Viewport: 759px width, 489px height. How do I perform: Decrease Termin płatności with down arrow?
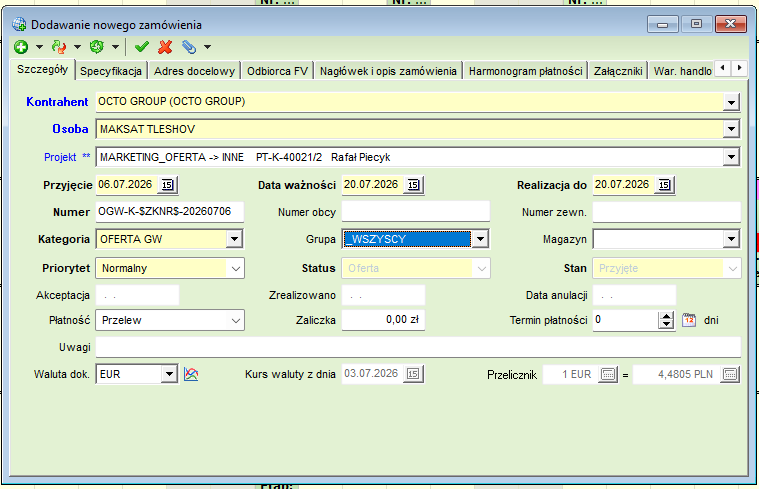point(667,324)
